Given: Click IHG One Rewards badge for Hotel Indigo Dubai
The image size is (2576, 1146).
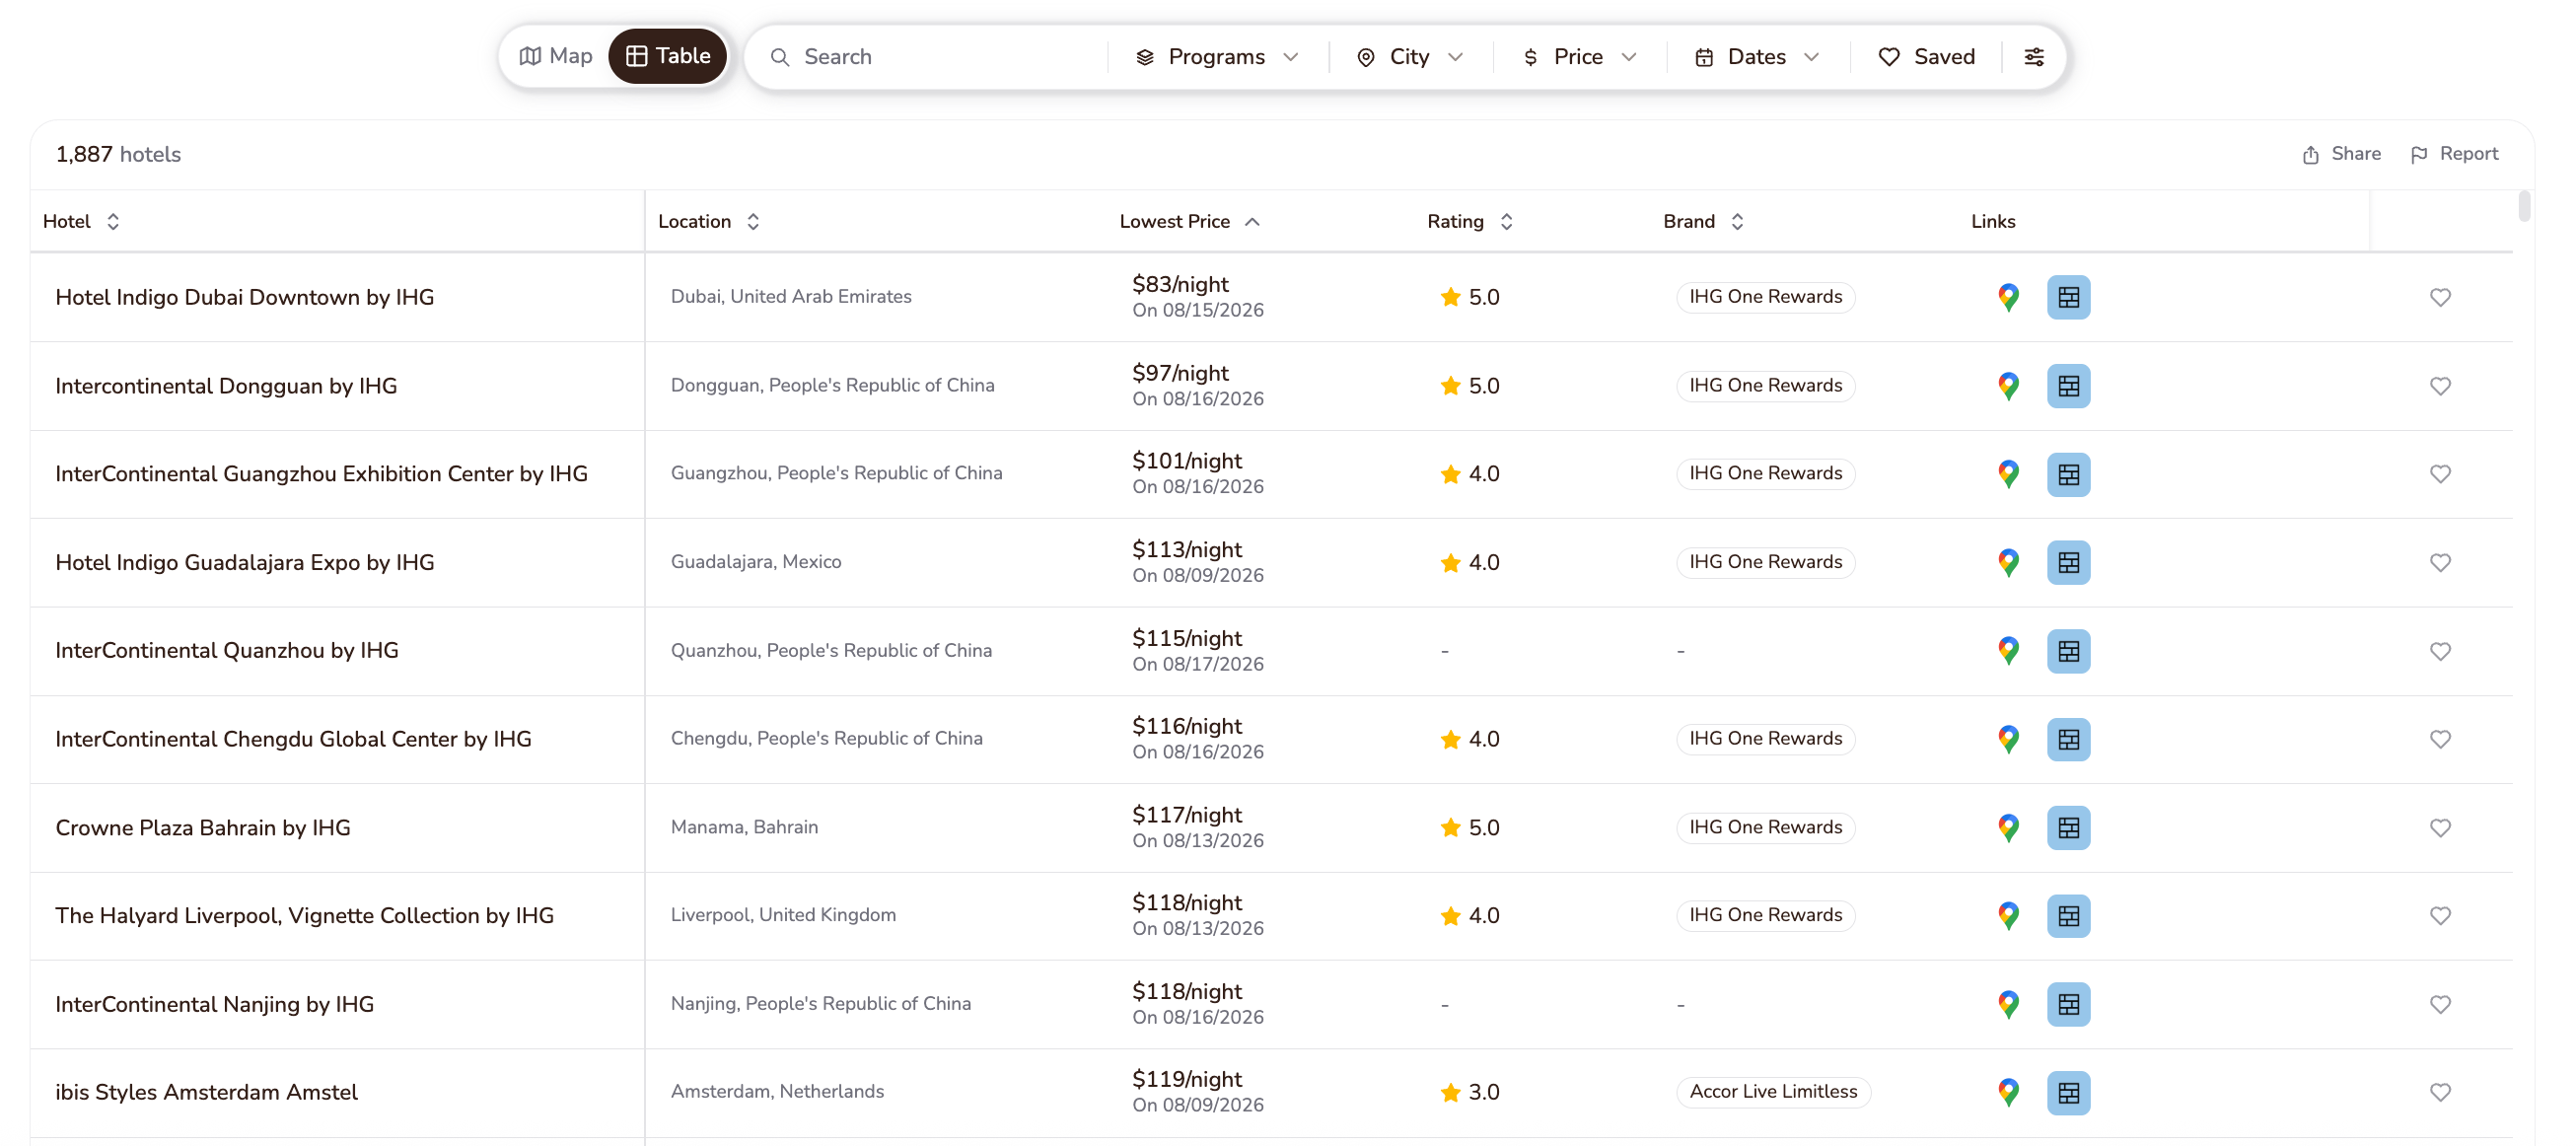Looking at the screenshot, I should point(1765,297).
